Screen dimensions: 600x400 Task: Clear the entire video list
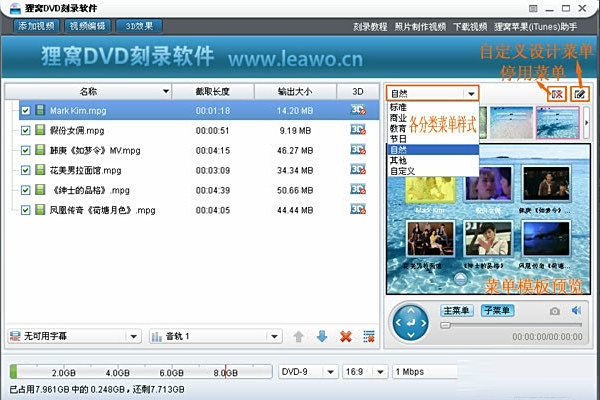(369, 336)
